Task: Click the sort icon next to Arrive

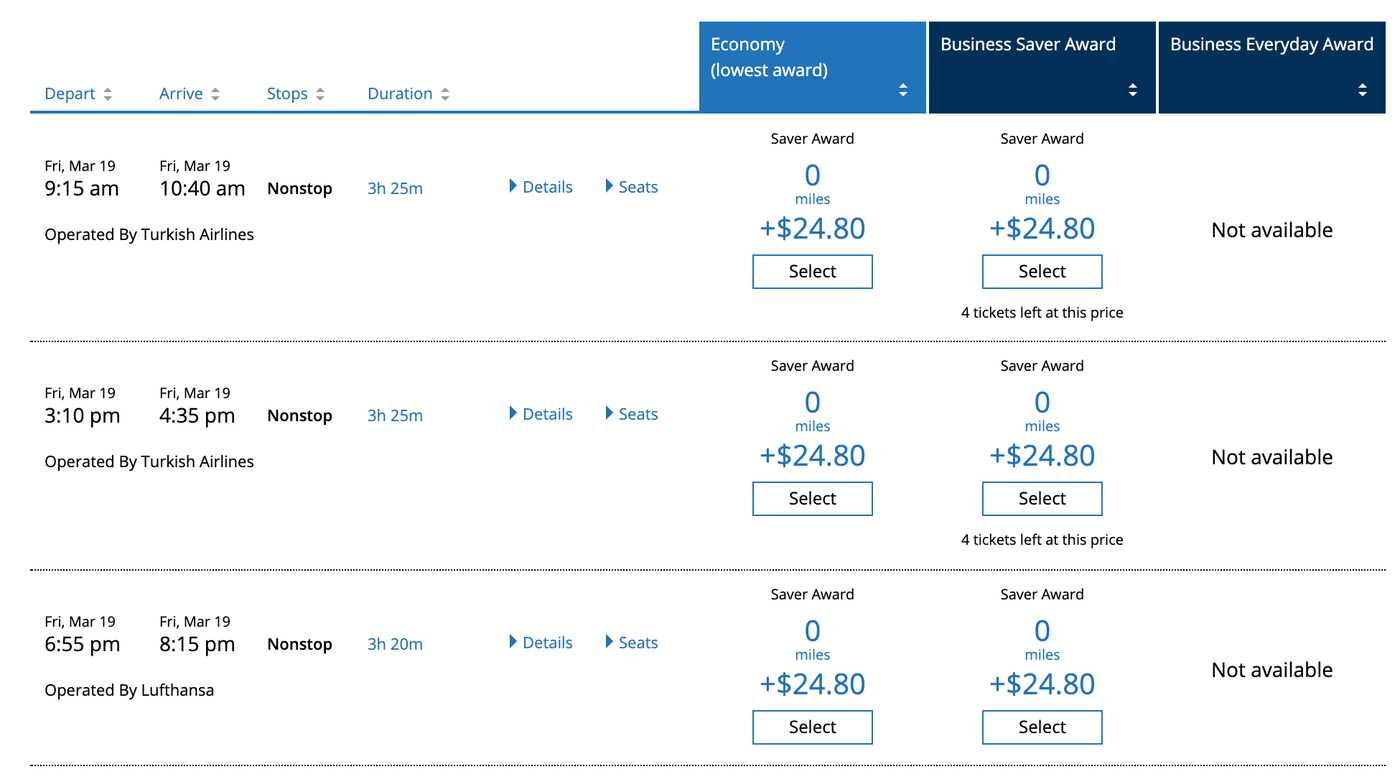Action: click(215, 93)
